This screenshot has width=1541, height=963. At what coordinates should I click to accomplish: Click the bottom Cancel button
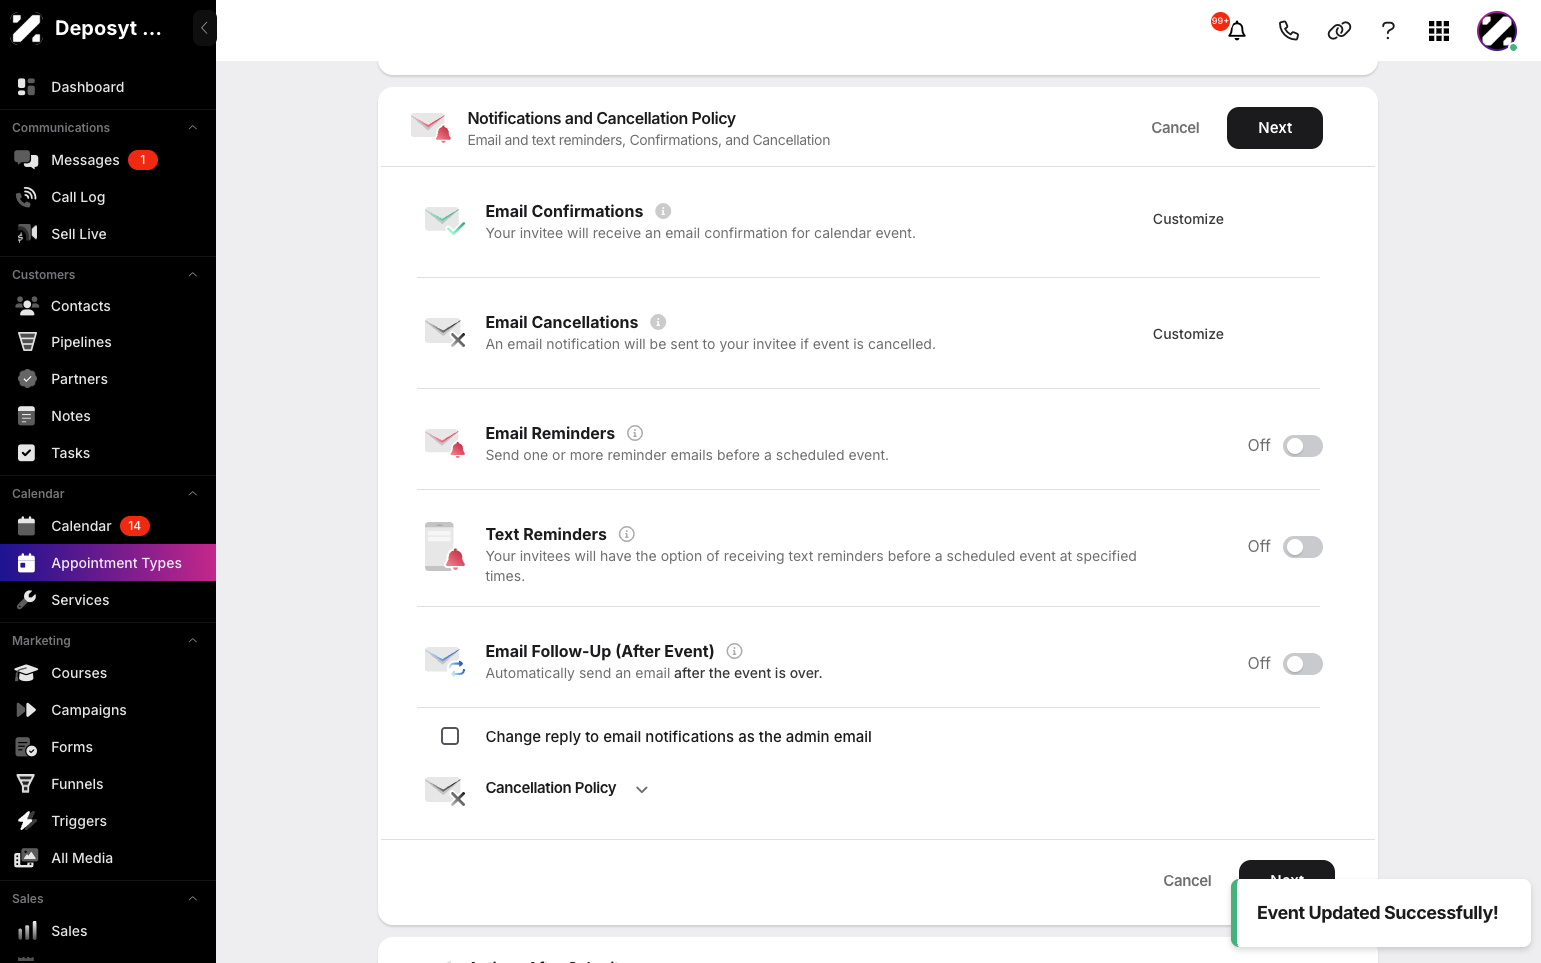(1187, 881)
